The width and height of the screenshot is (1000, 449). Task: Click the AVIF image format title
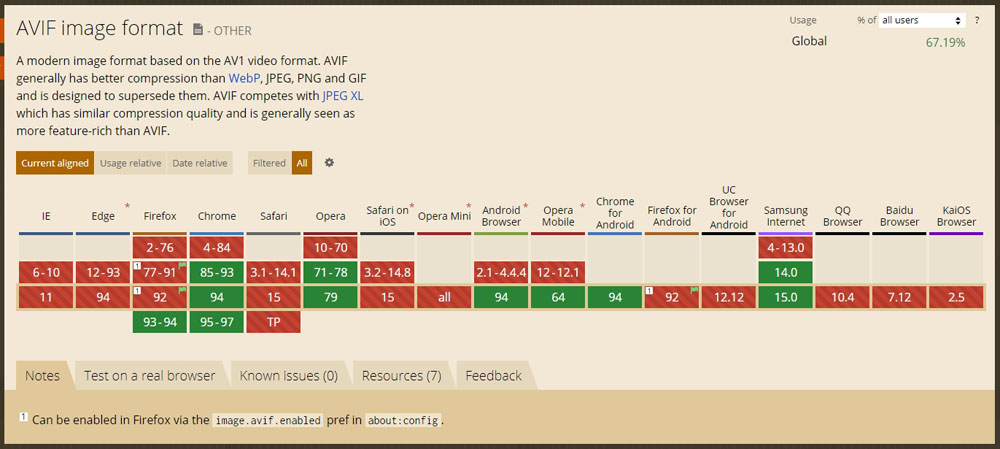[99, 28]
